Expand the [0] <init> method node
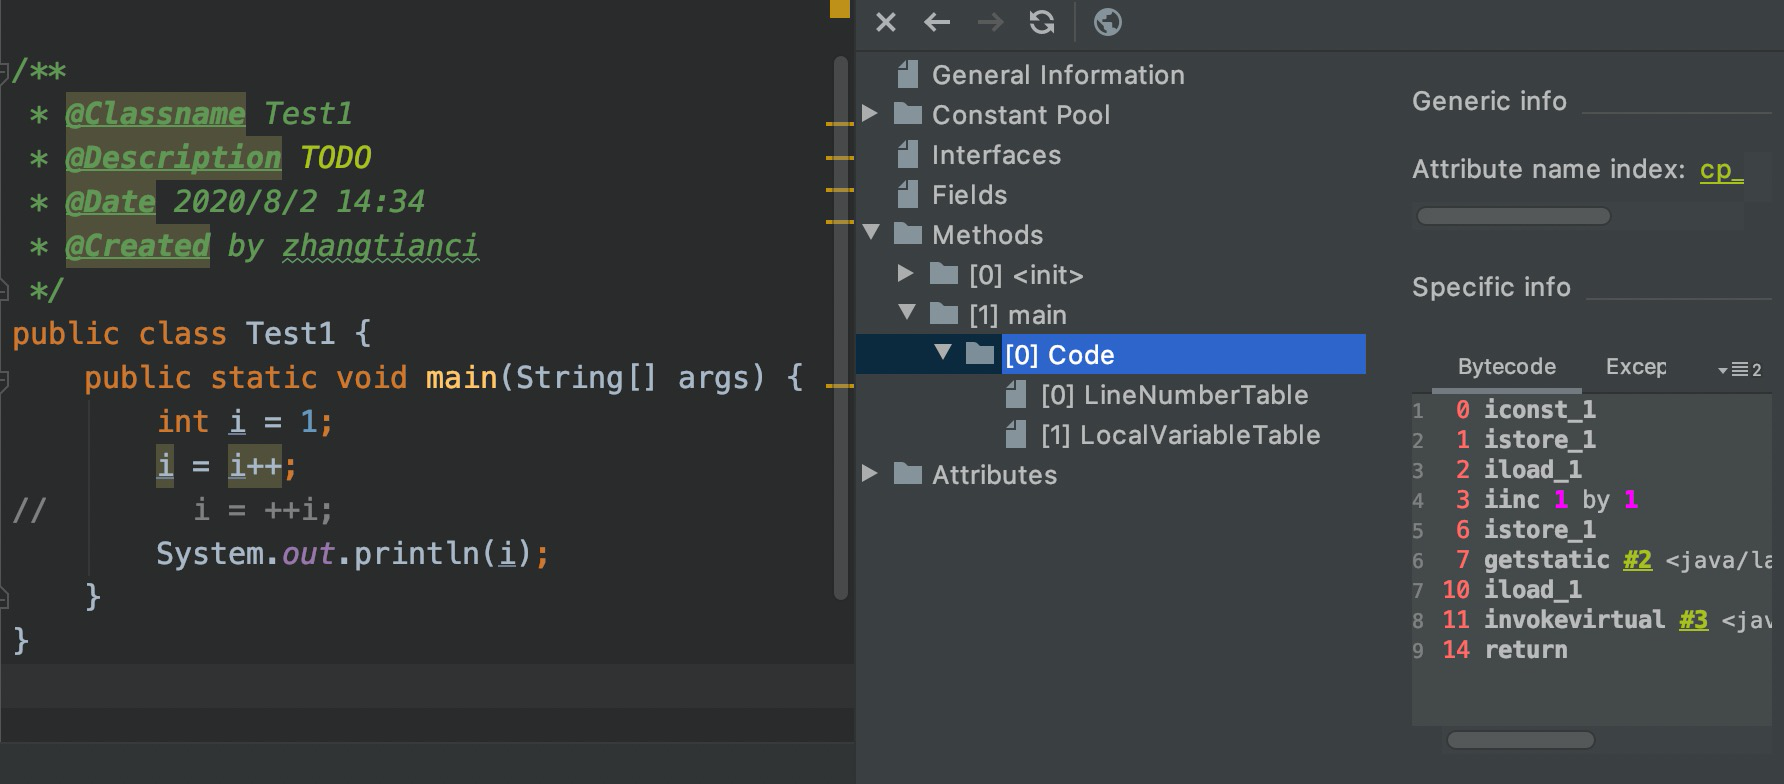The height and width of the screenshot is (784, 1784). pos(906,273)
